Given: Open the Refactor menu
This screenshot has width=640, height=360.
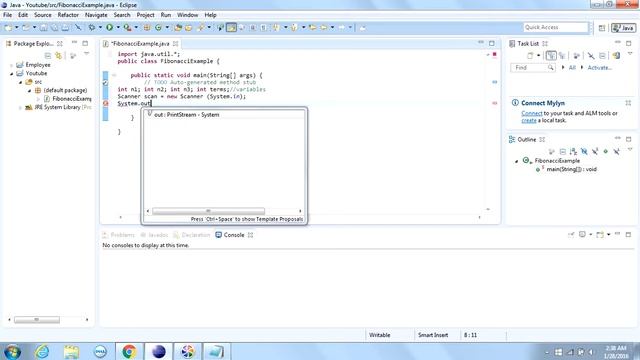Looking at the screenshot, I should 68,15.
